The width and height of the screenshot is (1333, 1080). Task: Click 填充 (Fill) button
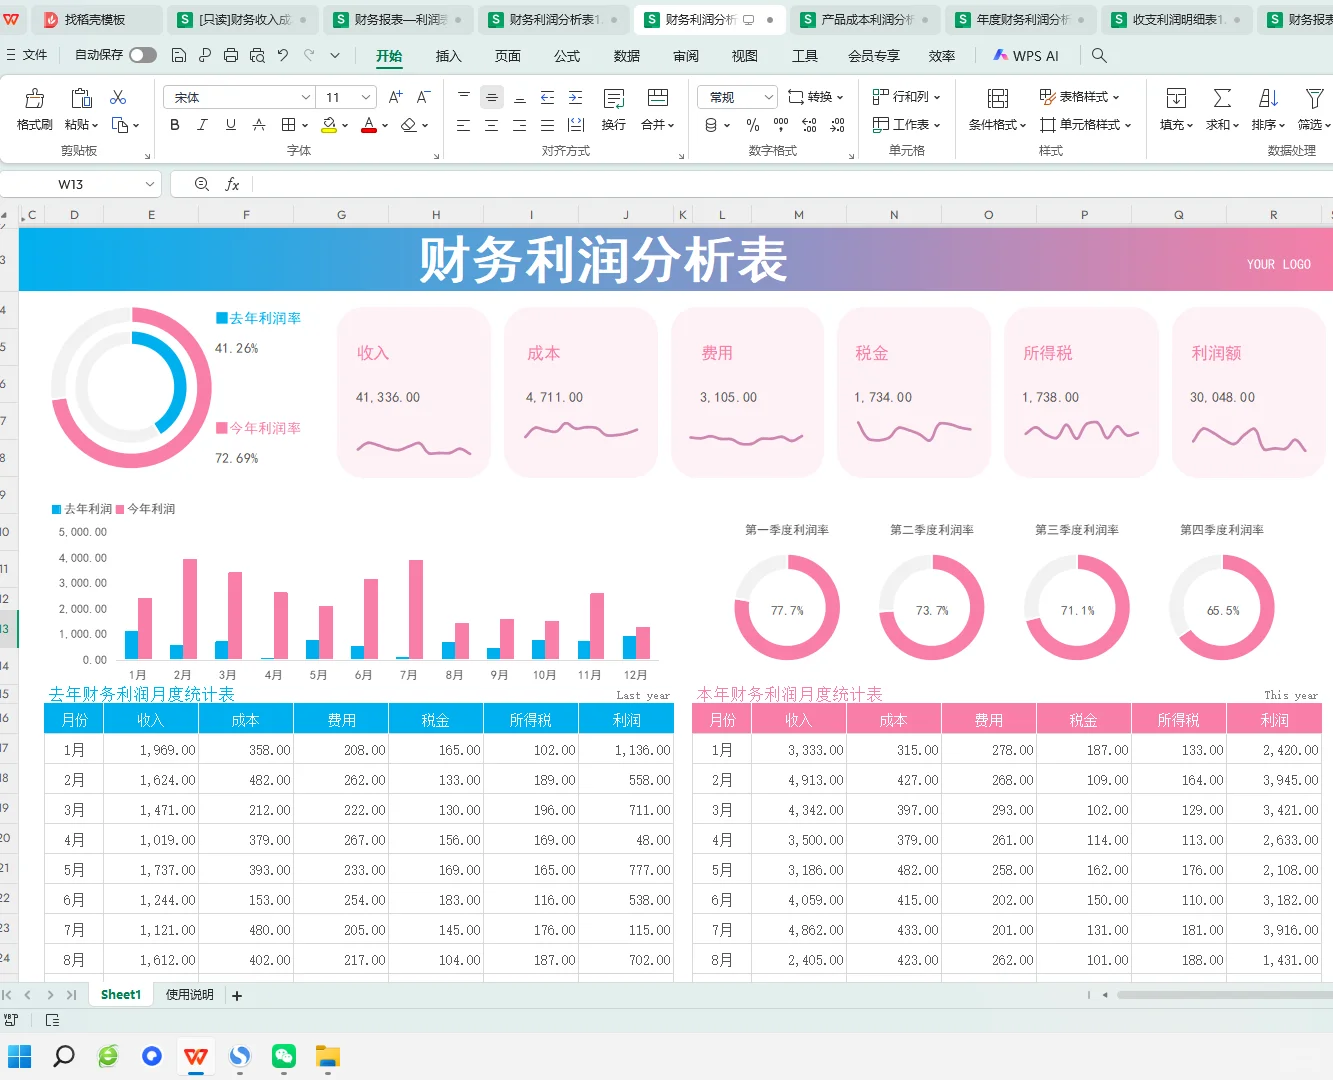1176,109
